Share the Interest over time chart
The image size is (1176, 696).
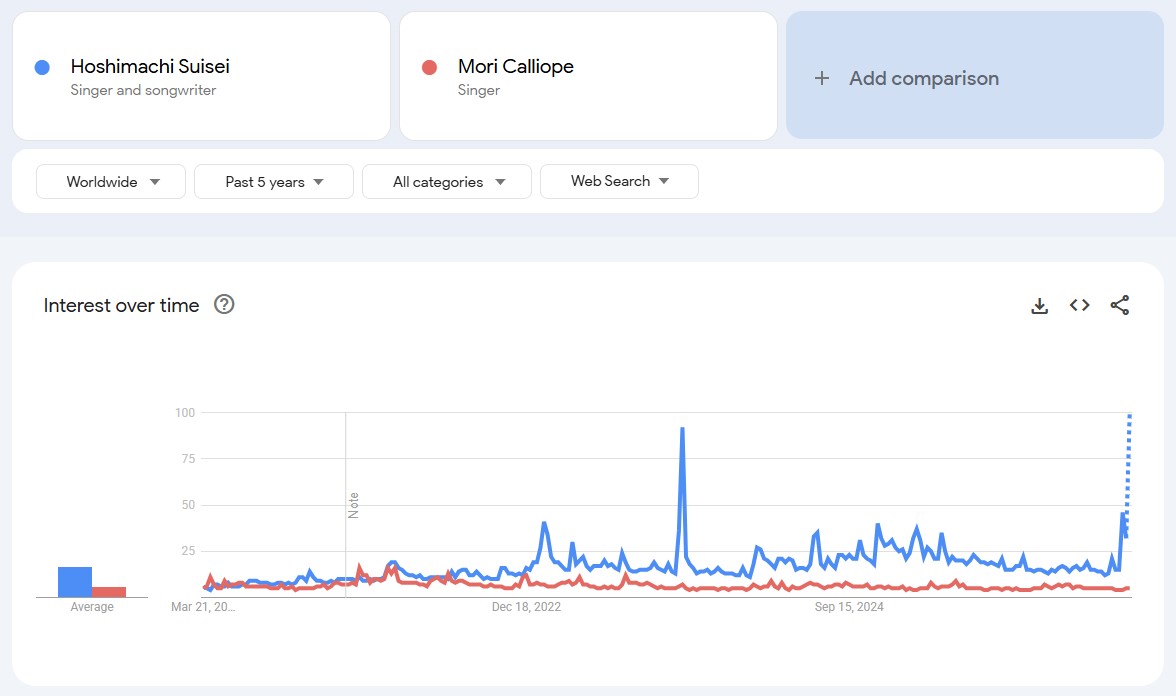[x=1120, y=305]
